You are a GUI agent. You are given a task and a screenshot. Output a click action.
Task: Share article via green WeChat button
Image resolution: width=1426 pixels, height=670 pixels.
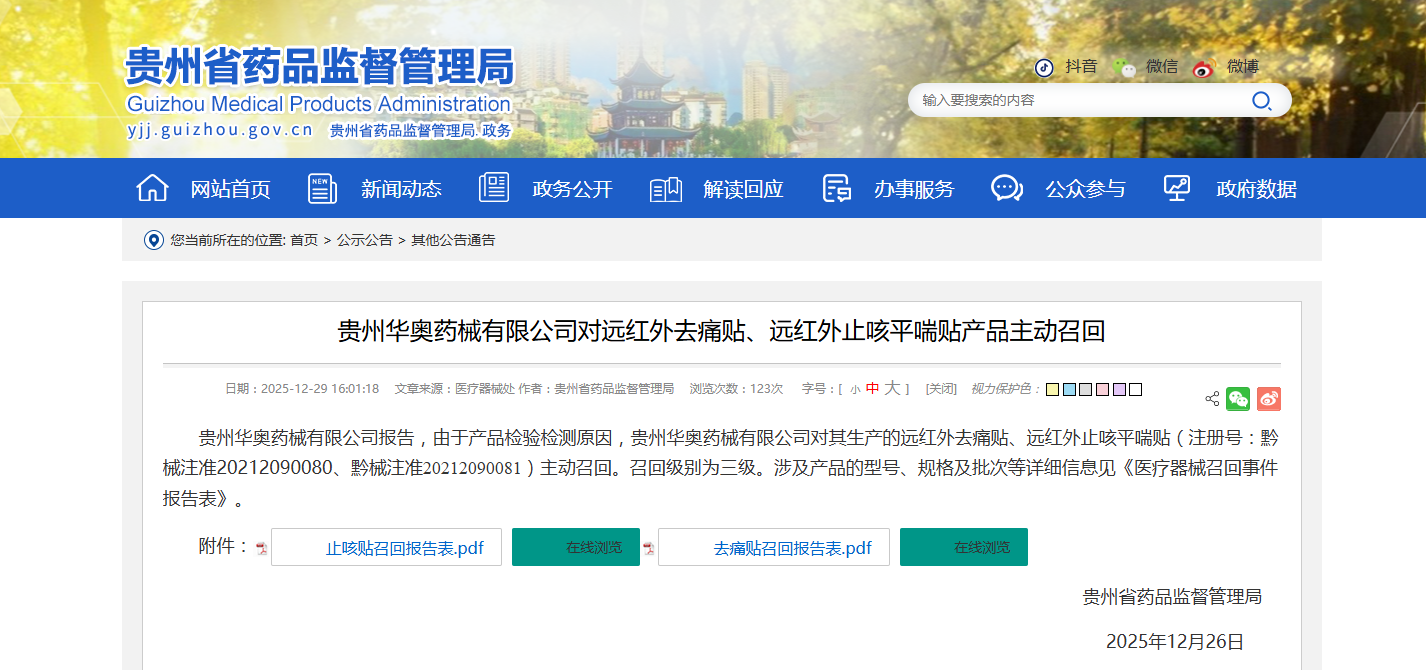coord(1238,399)
